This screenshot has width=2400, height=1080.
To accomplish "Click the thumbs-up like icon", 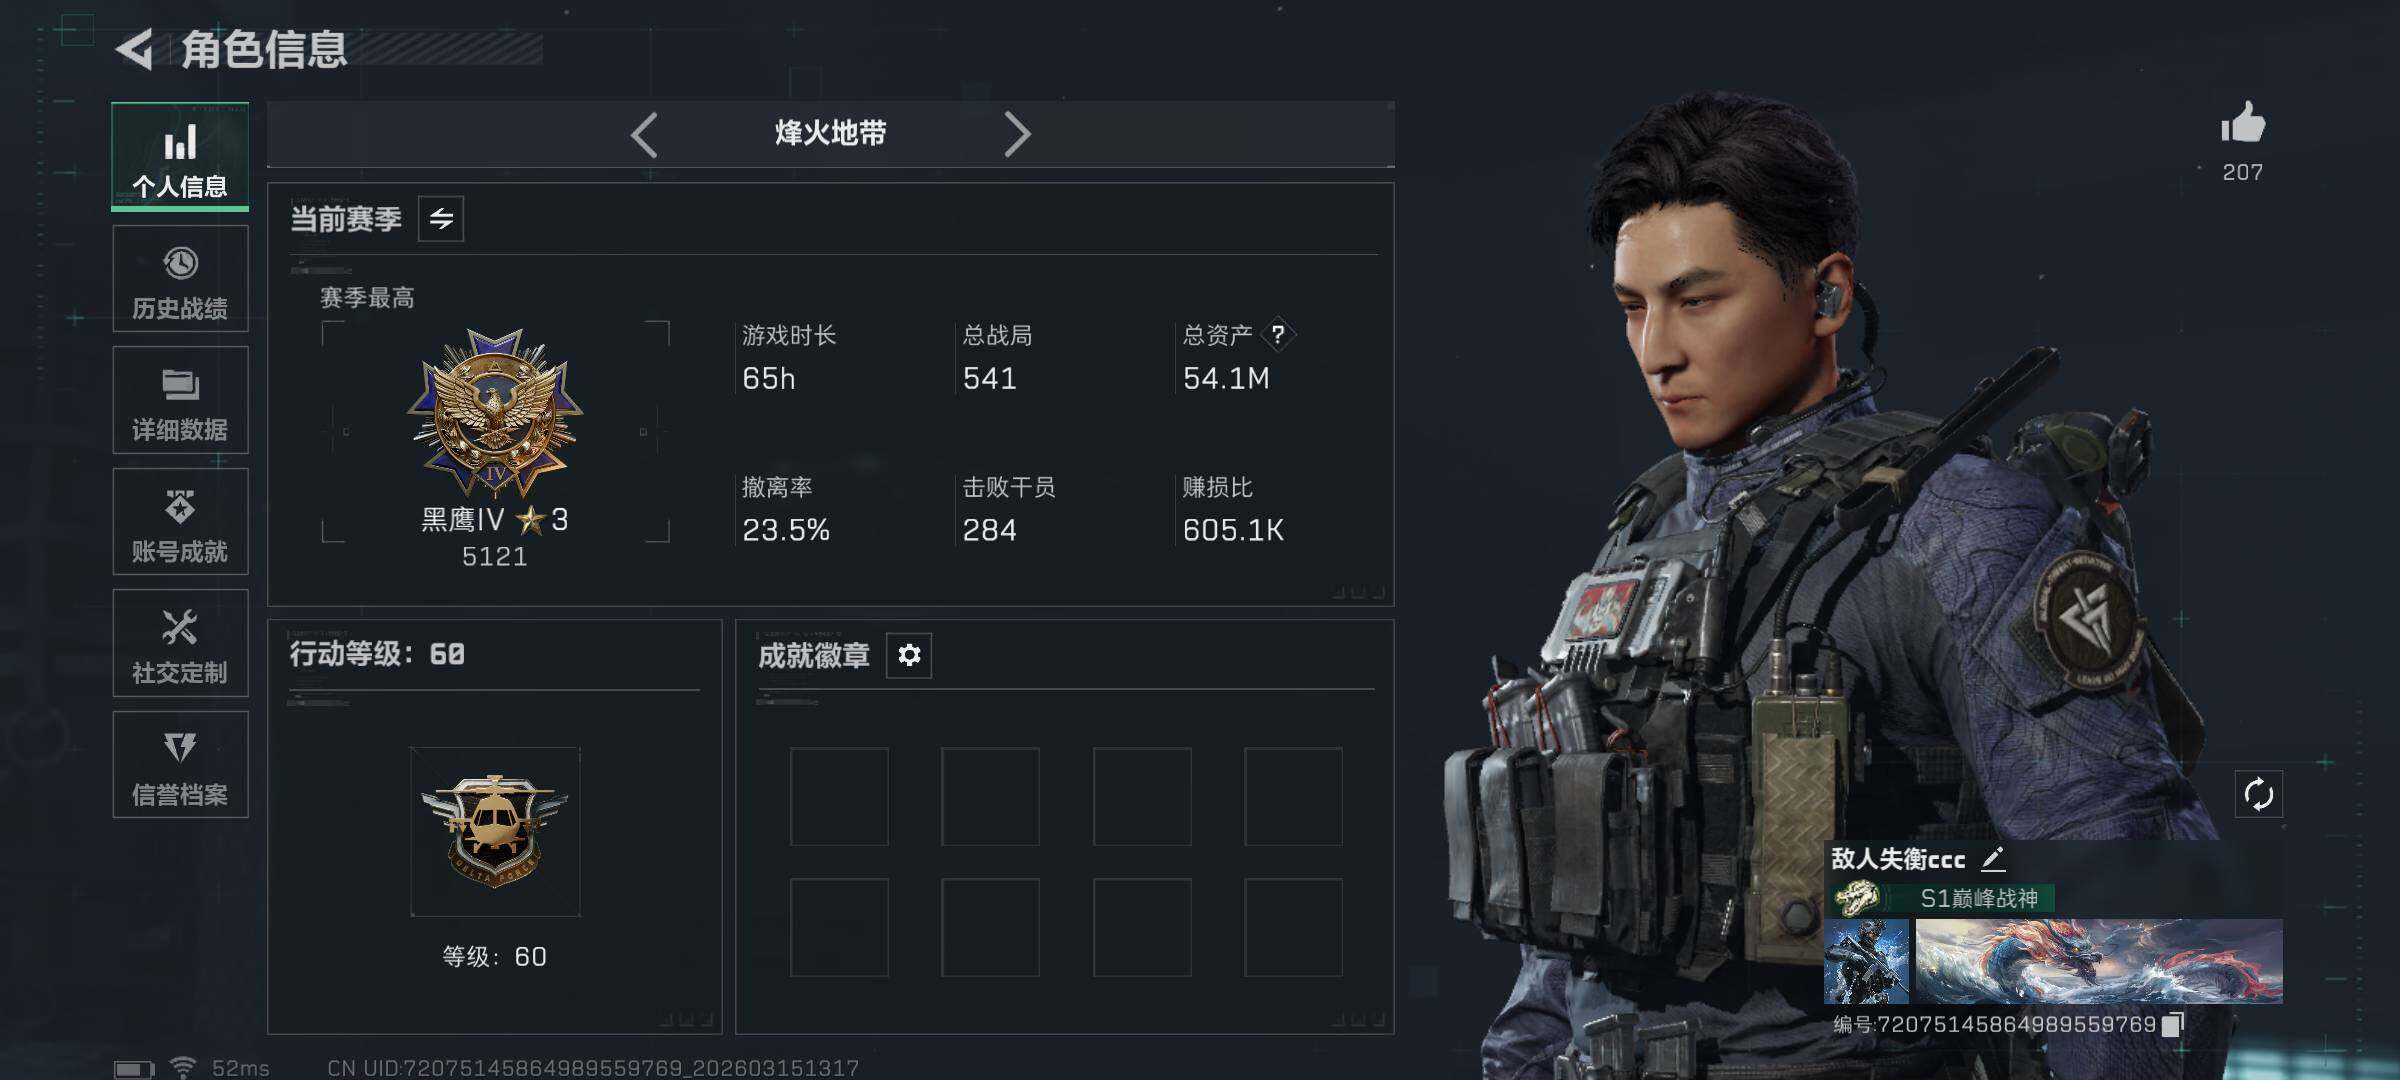I will click(2243, 124).
